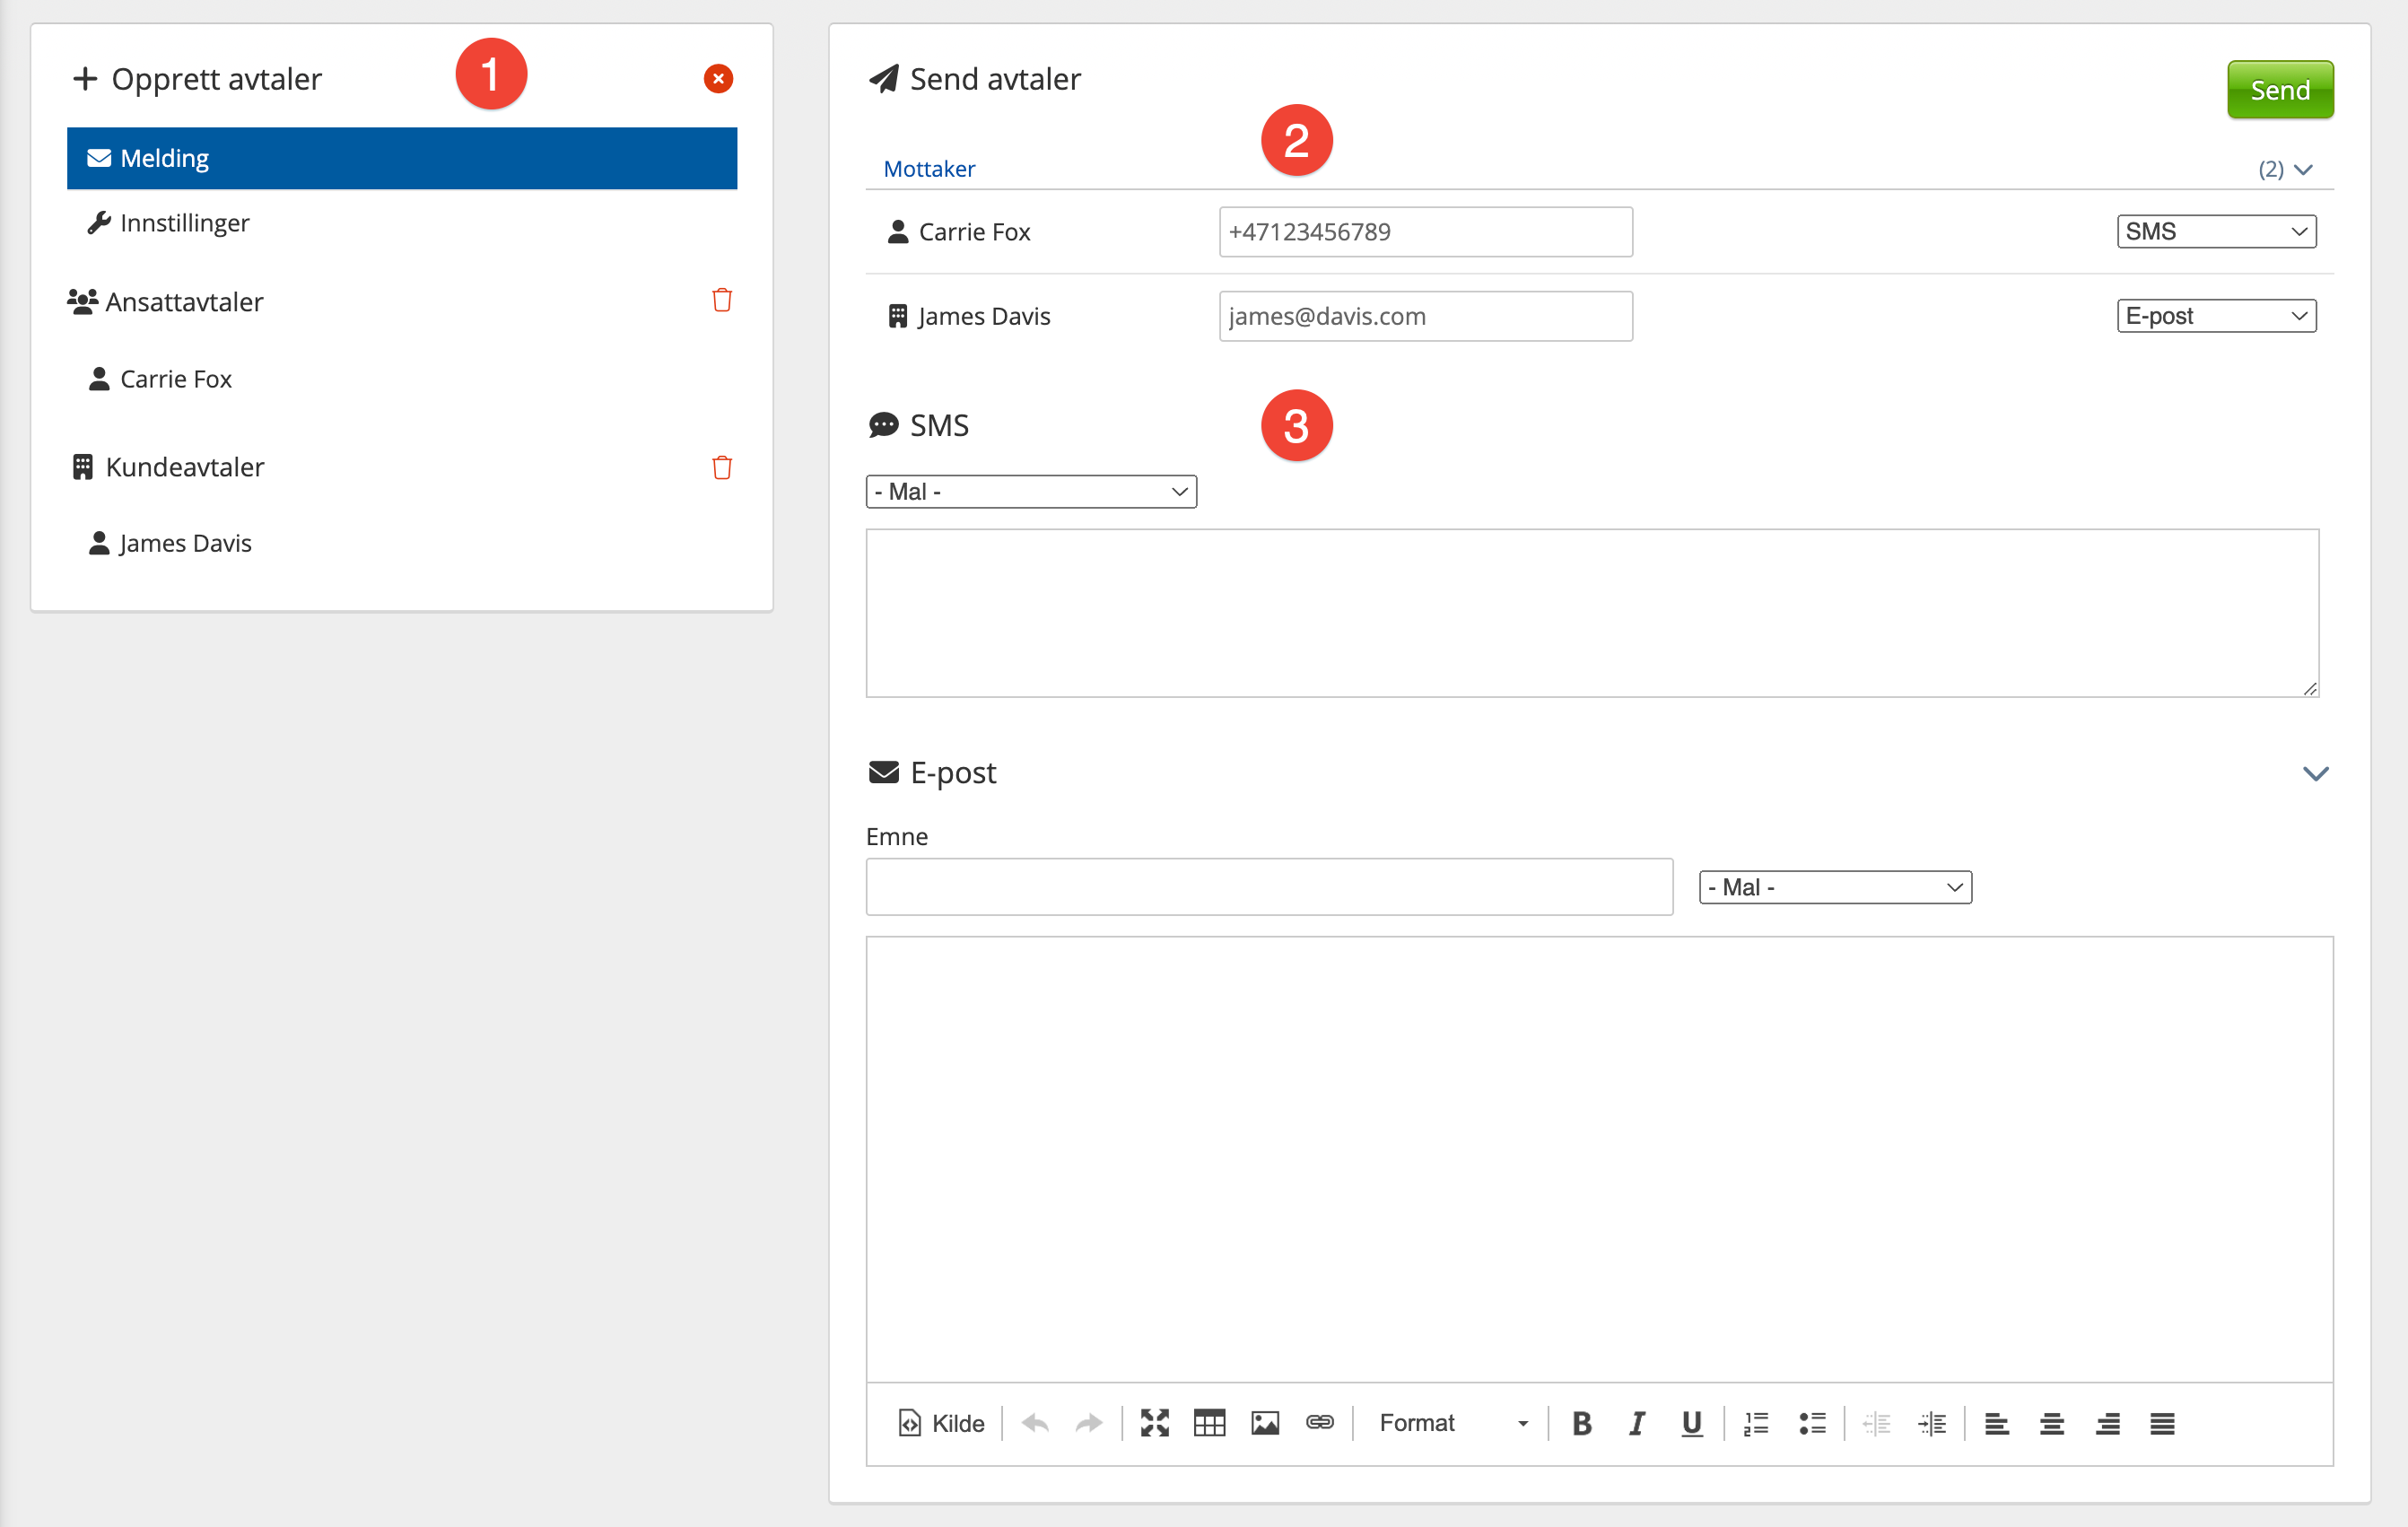Insert a link via the link icon
Image resolution: width=2408 pixels, height=1527 pixels.
[x=1320, y=1423]
